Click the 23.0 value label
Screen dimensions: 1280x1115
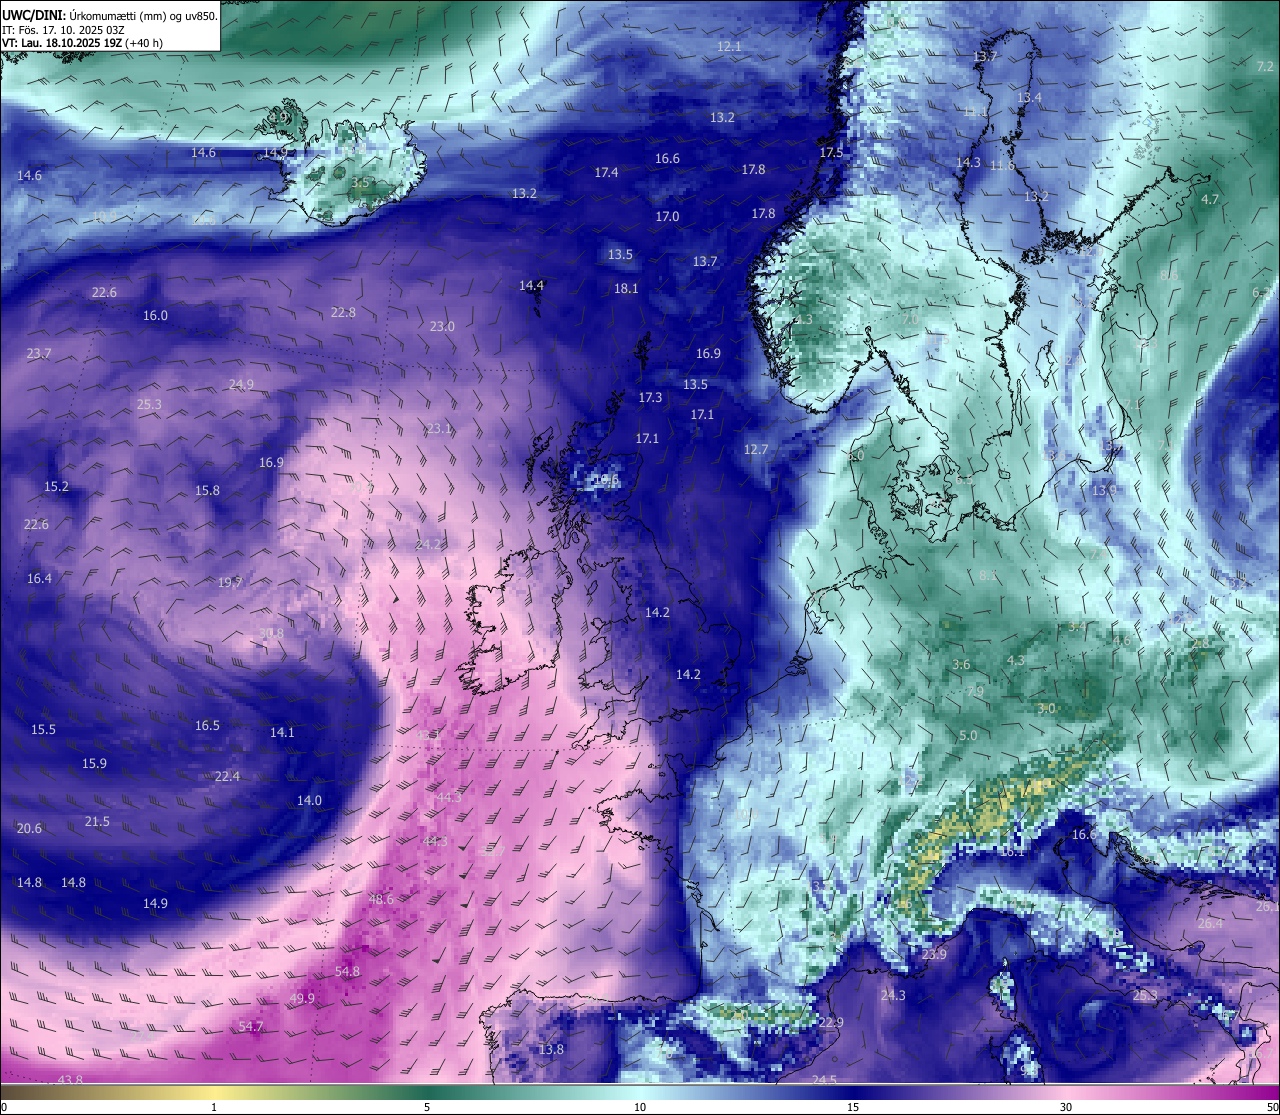(x=442, y=327)
